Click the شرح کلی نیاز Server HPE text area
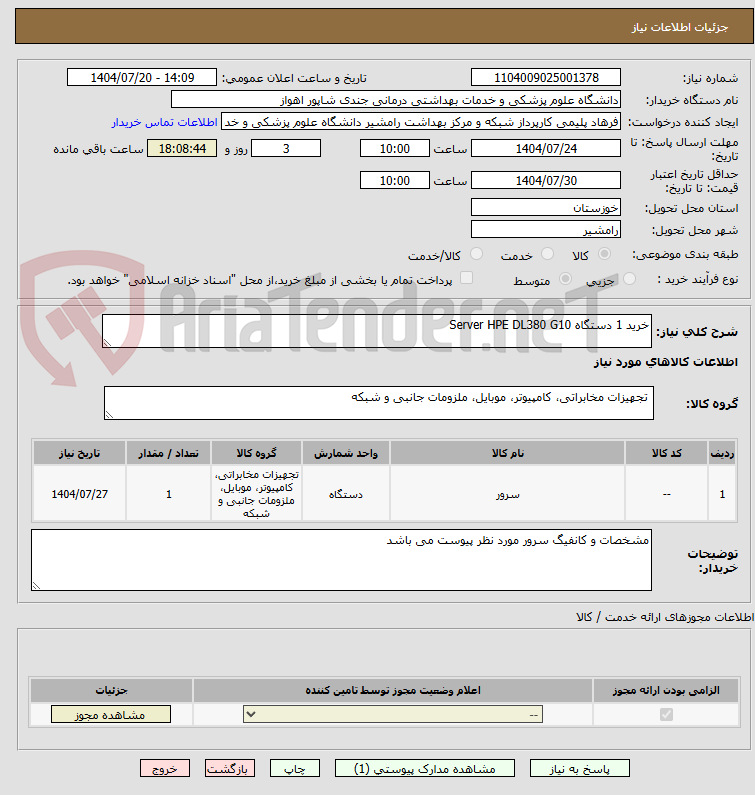This screenshot has height=795, width=755. pyautogui.click(x=377, y=331)
